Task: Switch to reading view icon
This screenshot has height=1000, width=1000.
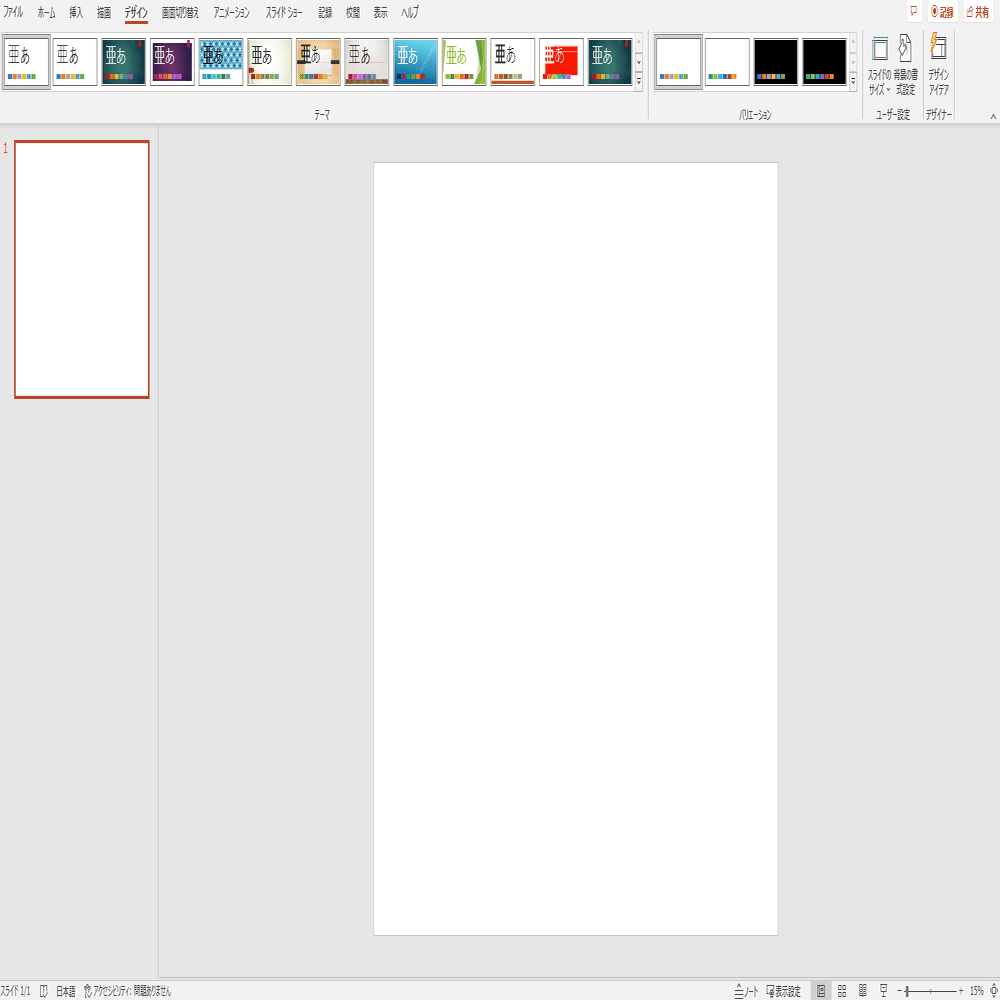Action: (862, 990)
